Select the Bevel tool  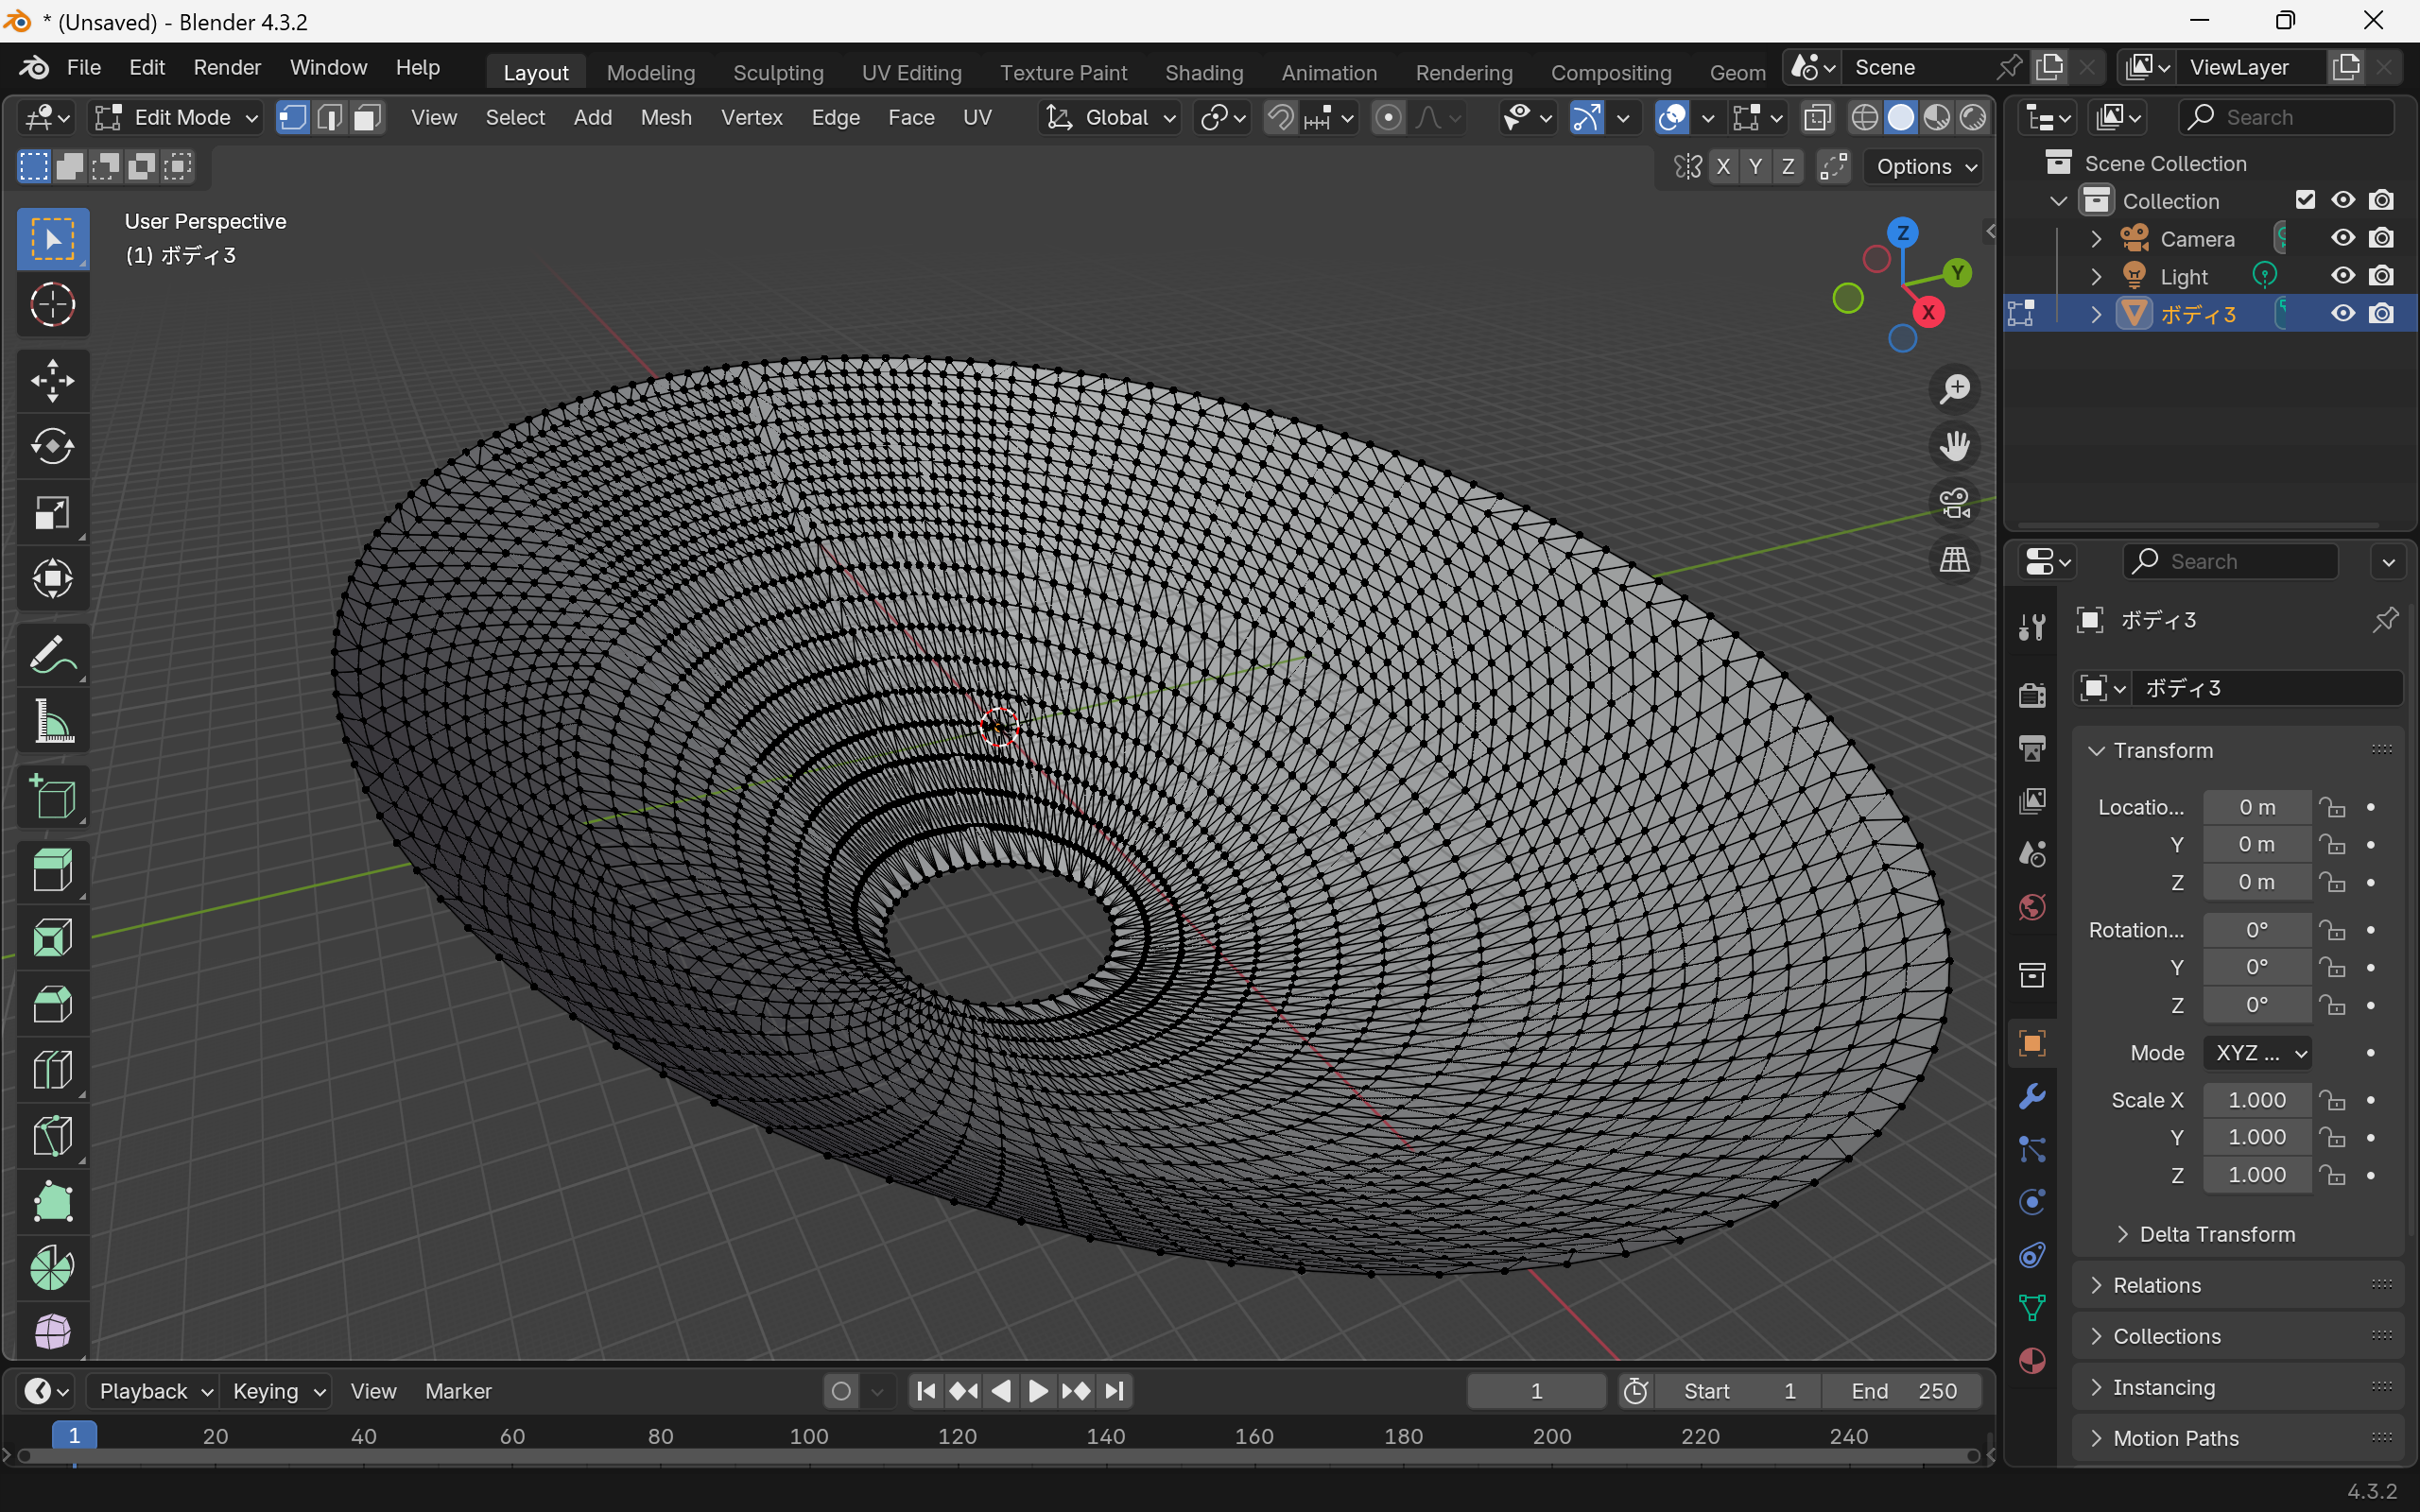(x=53, y=1003)
